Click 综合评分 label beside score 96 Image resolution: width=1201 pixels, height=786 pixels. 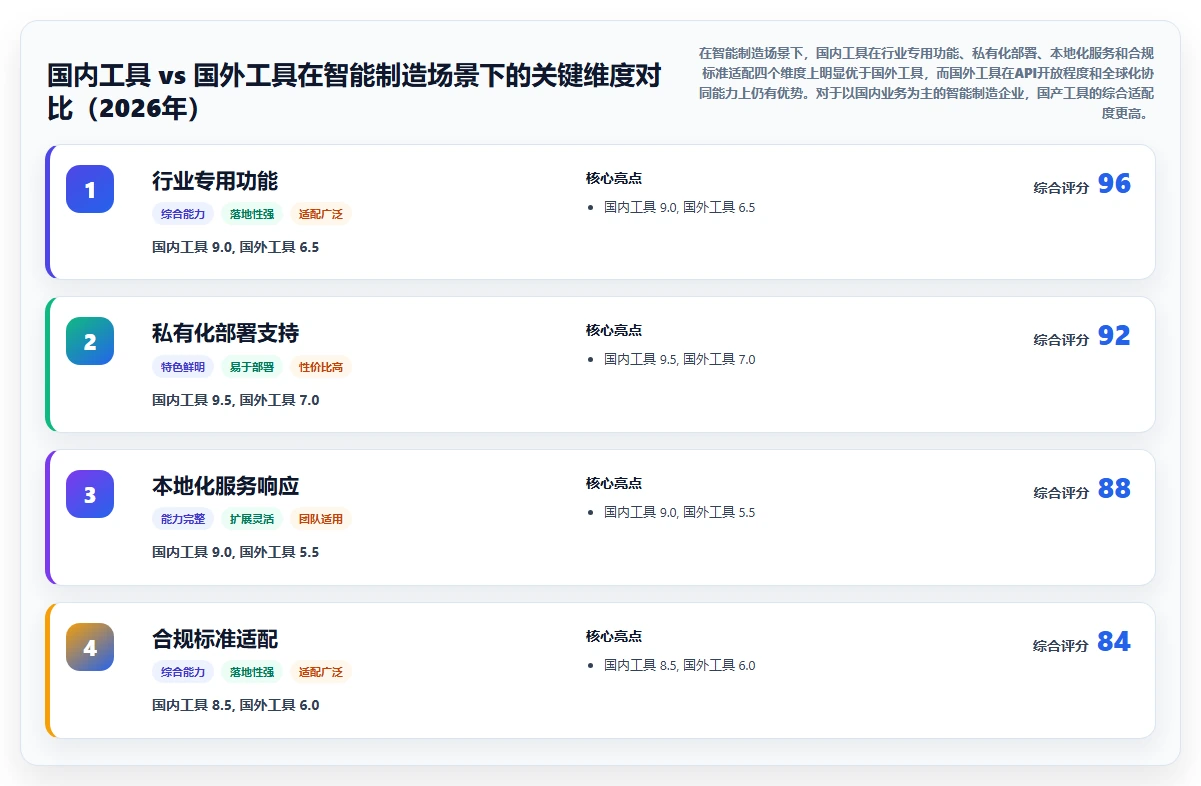click(x=1061, y=187)
